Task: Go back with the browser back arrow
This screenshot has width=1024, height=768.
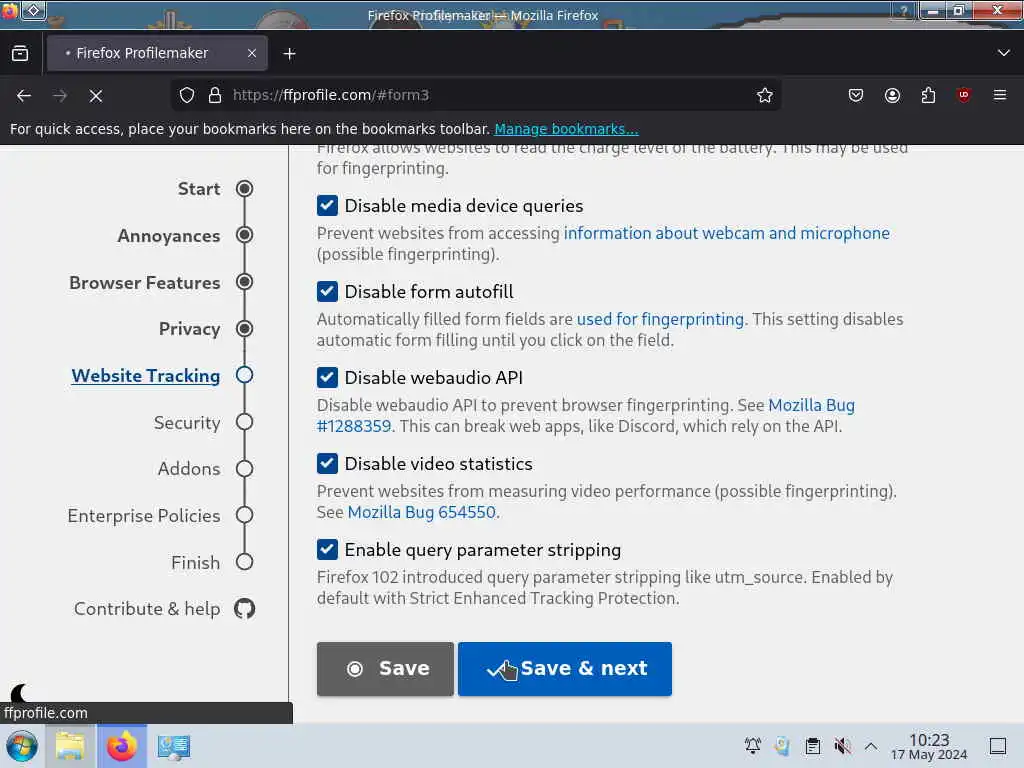Action: 24,96
